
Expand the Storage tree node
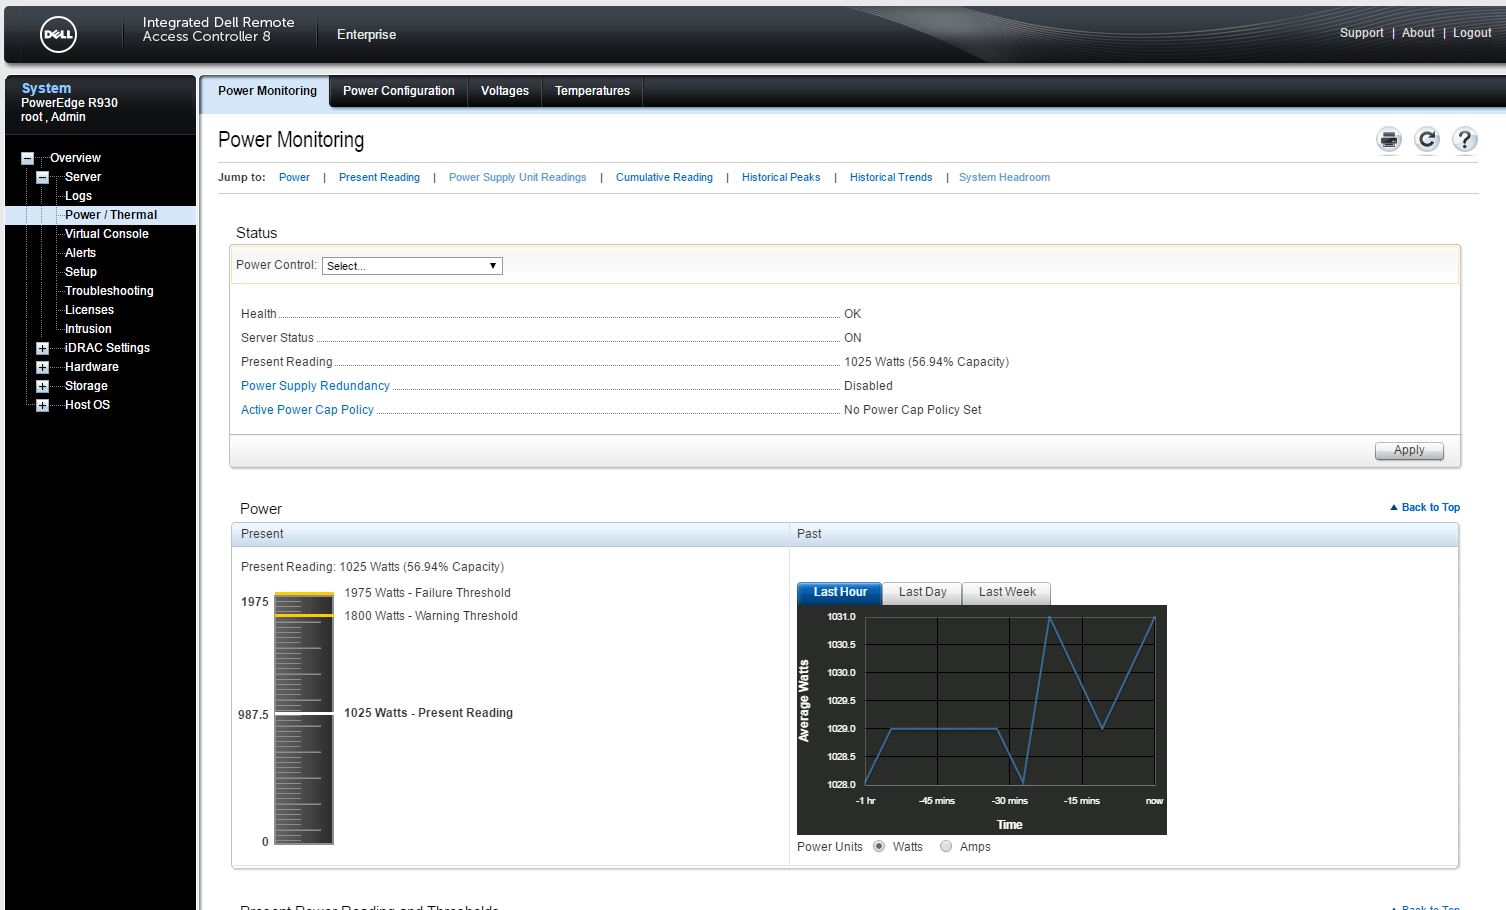[x=42, y=386]
